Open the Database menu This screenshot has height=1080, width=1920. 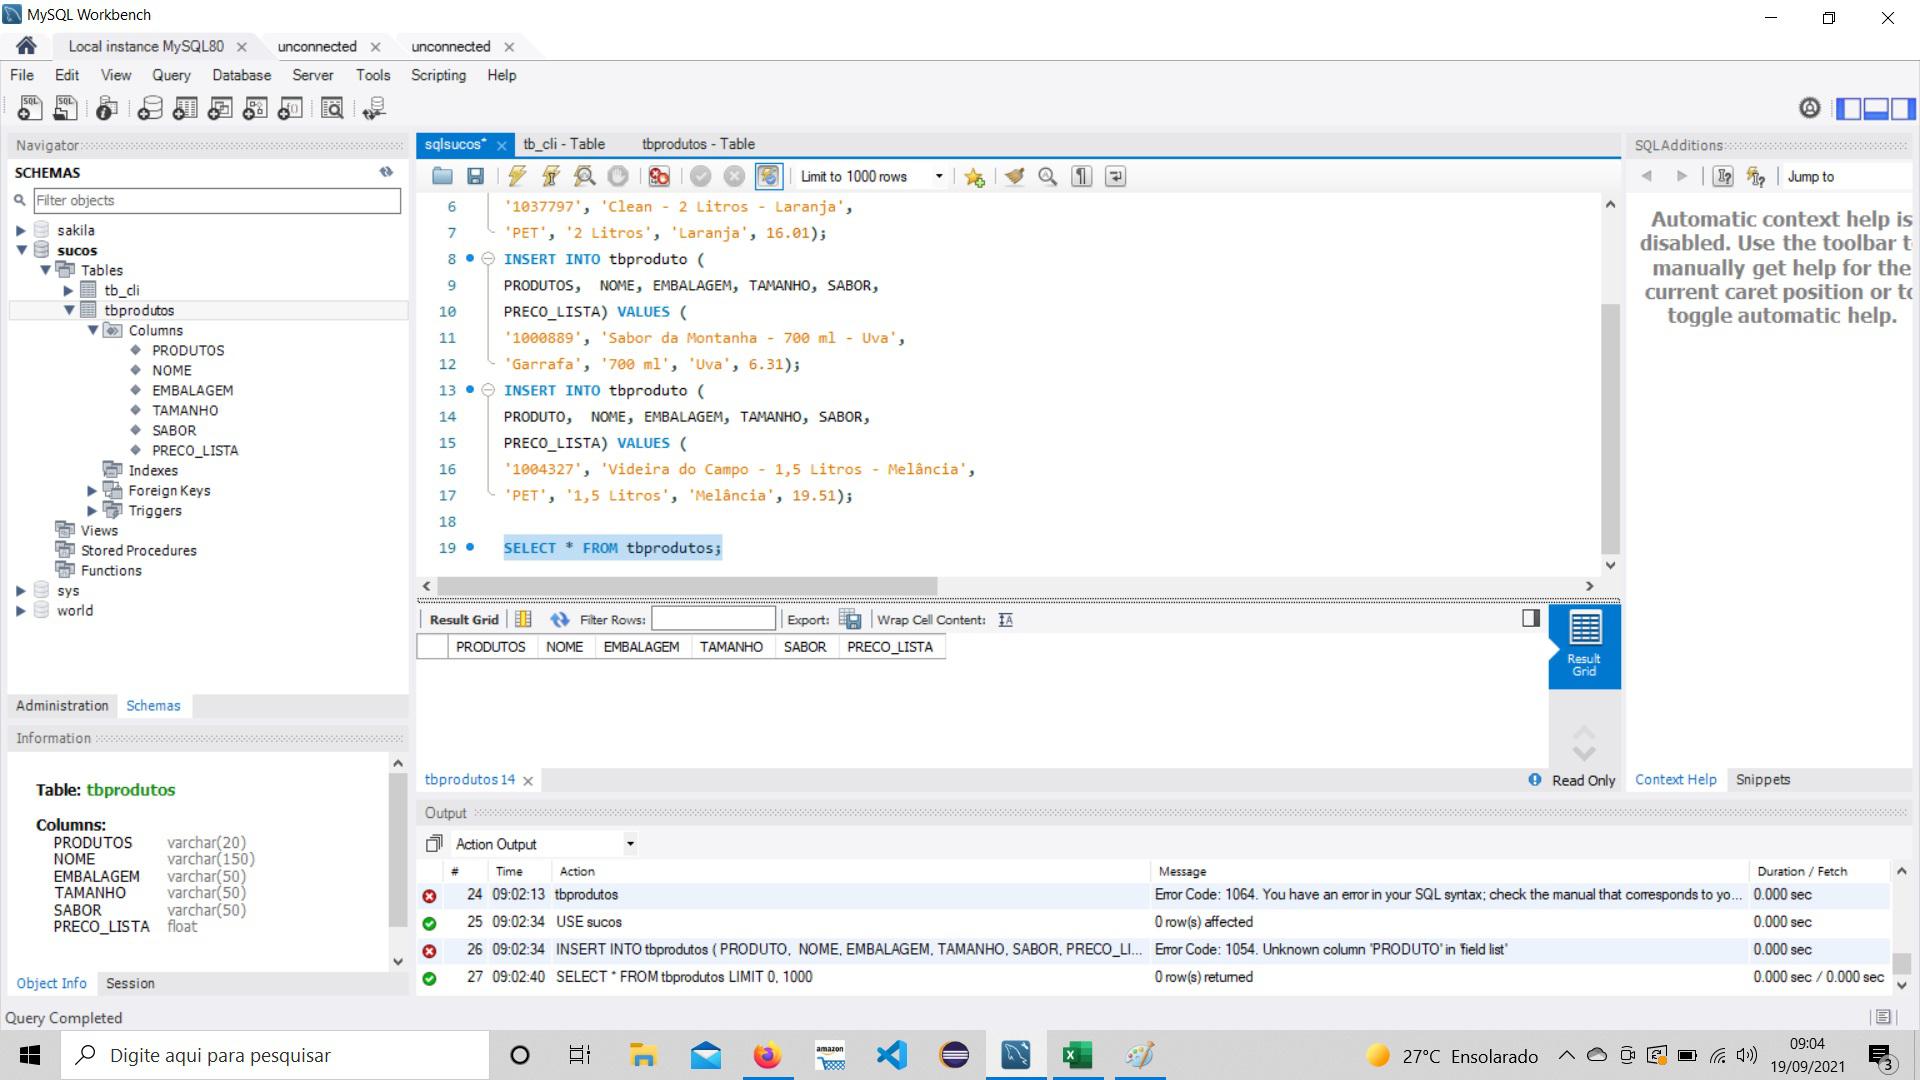(241, 75)
